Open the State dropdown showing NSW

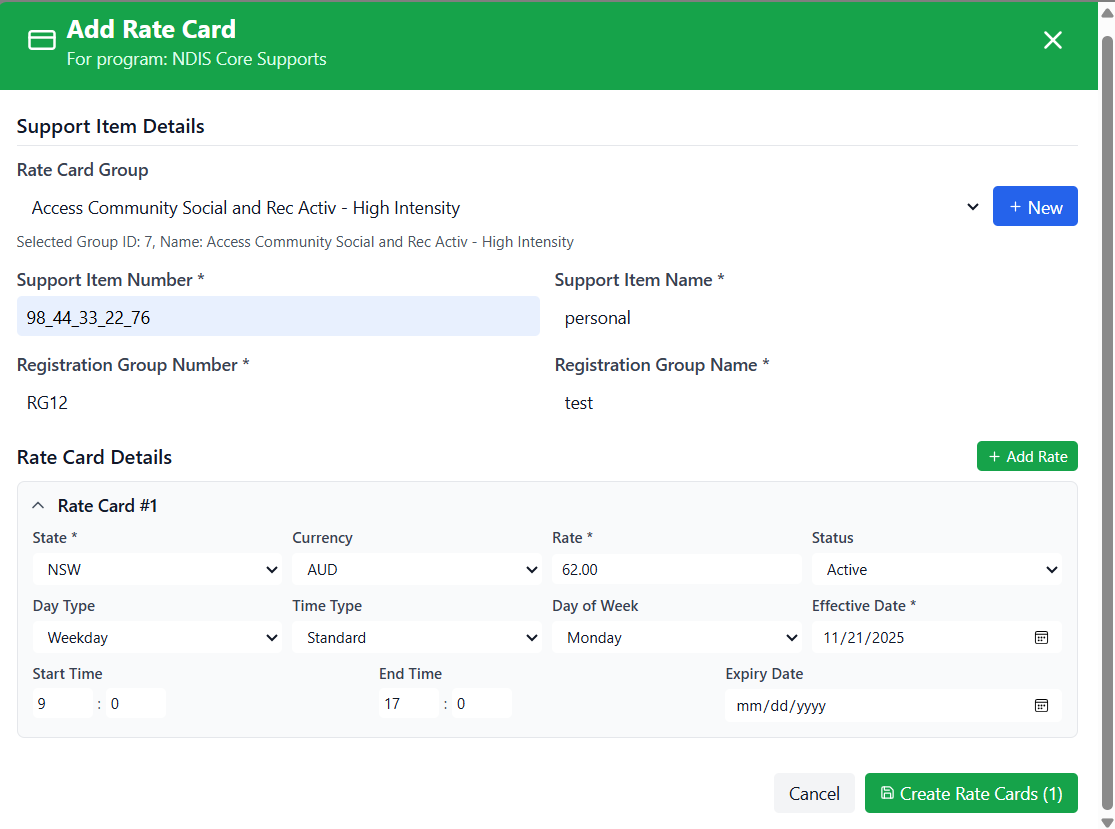(x=156, y=570)
